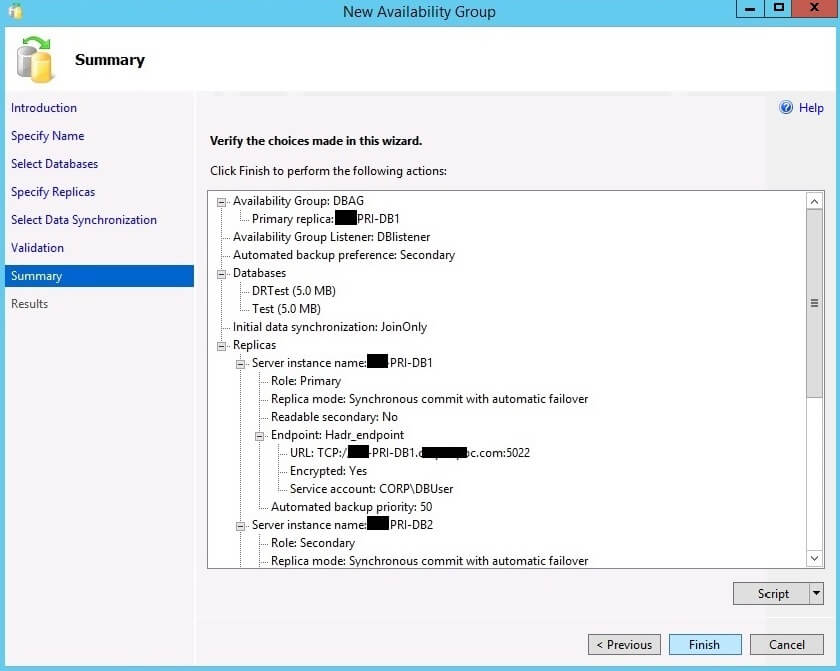Maximize the New Availability Group window

tap(778, 9)
